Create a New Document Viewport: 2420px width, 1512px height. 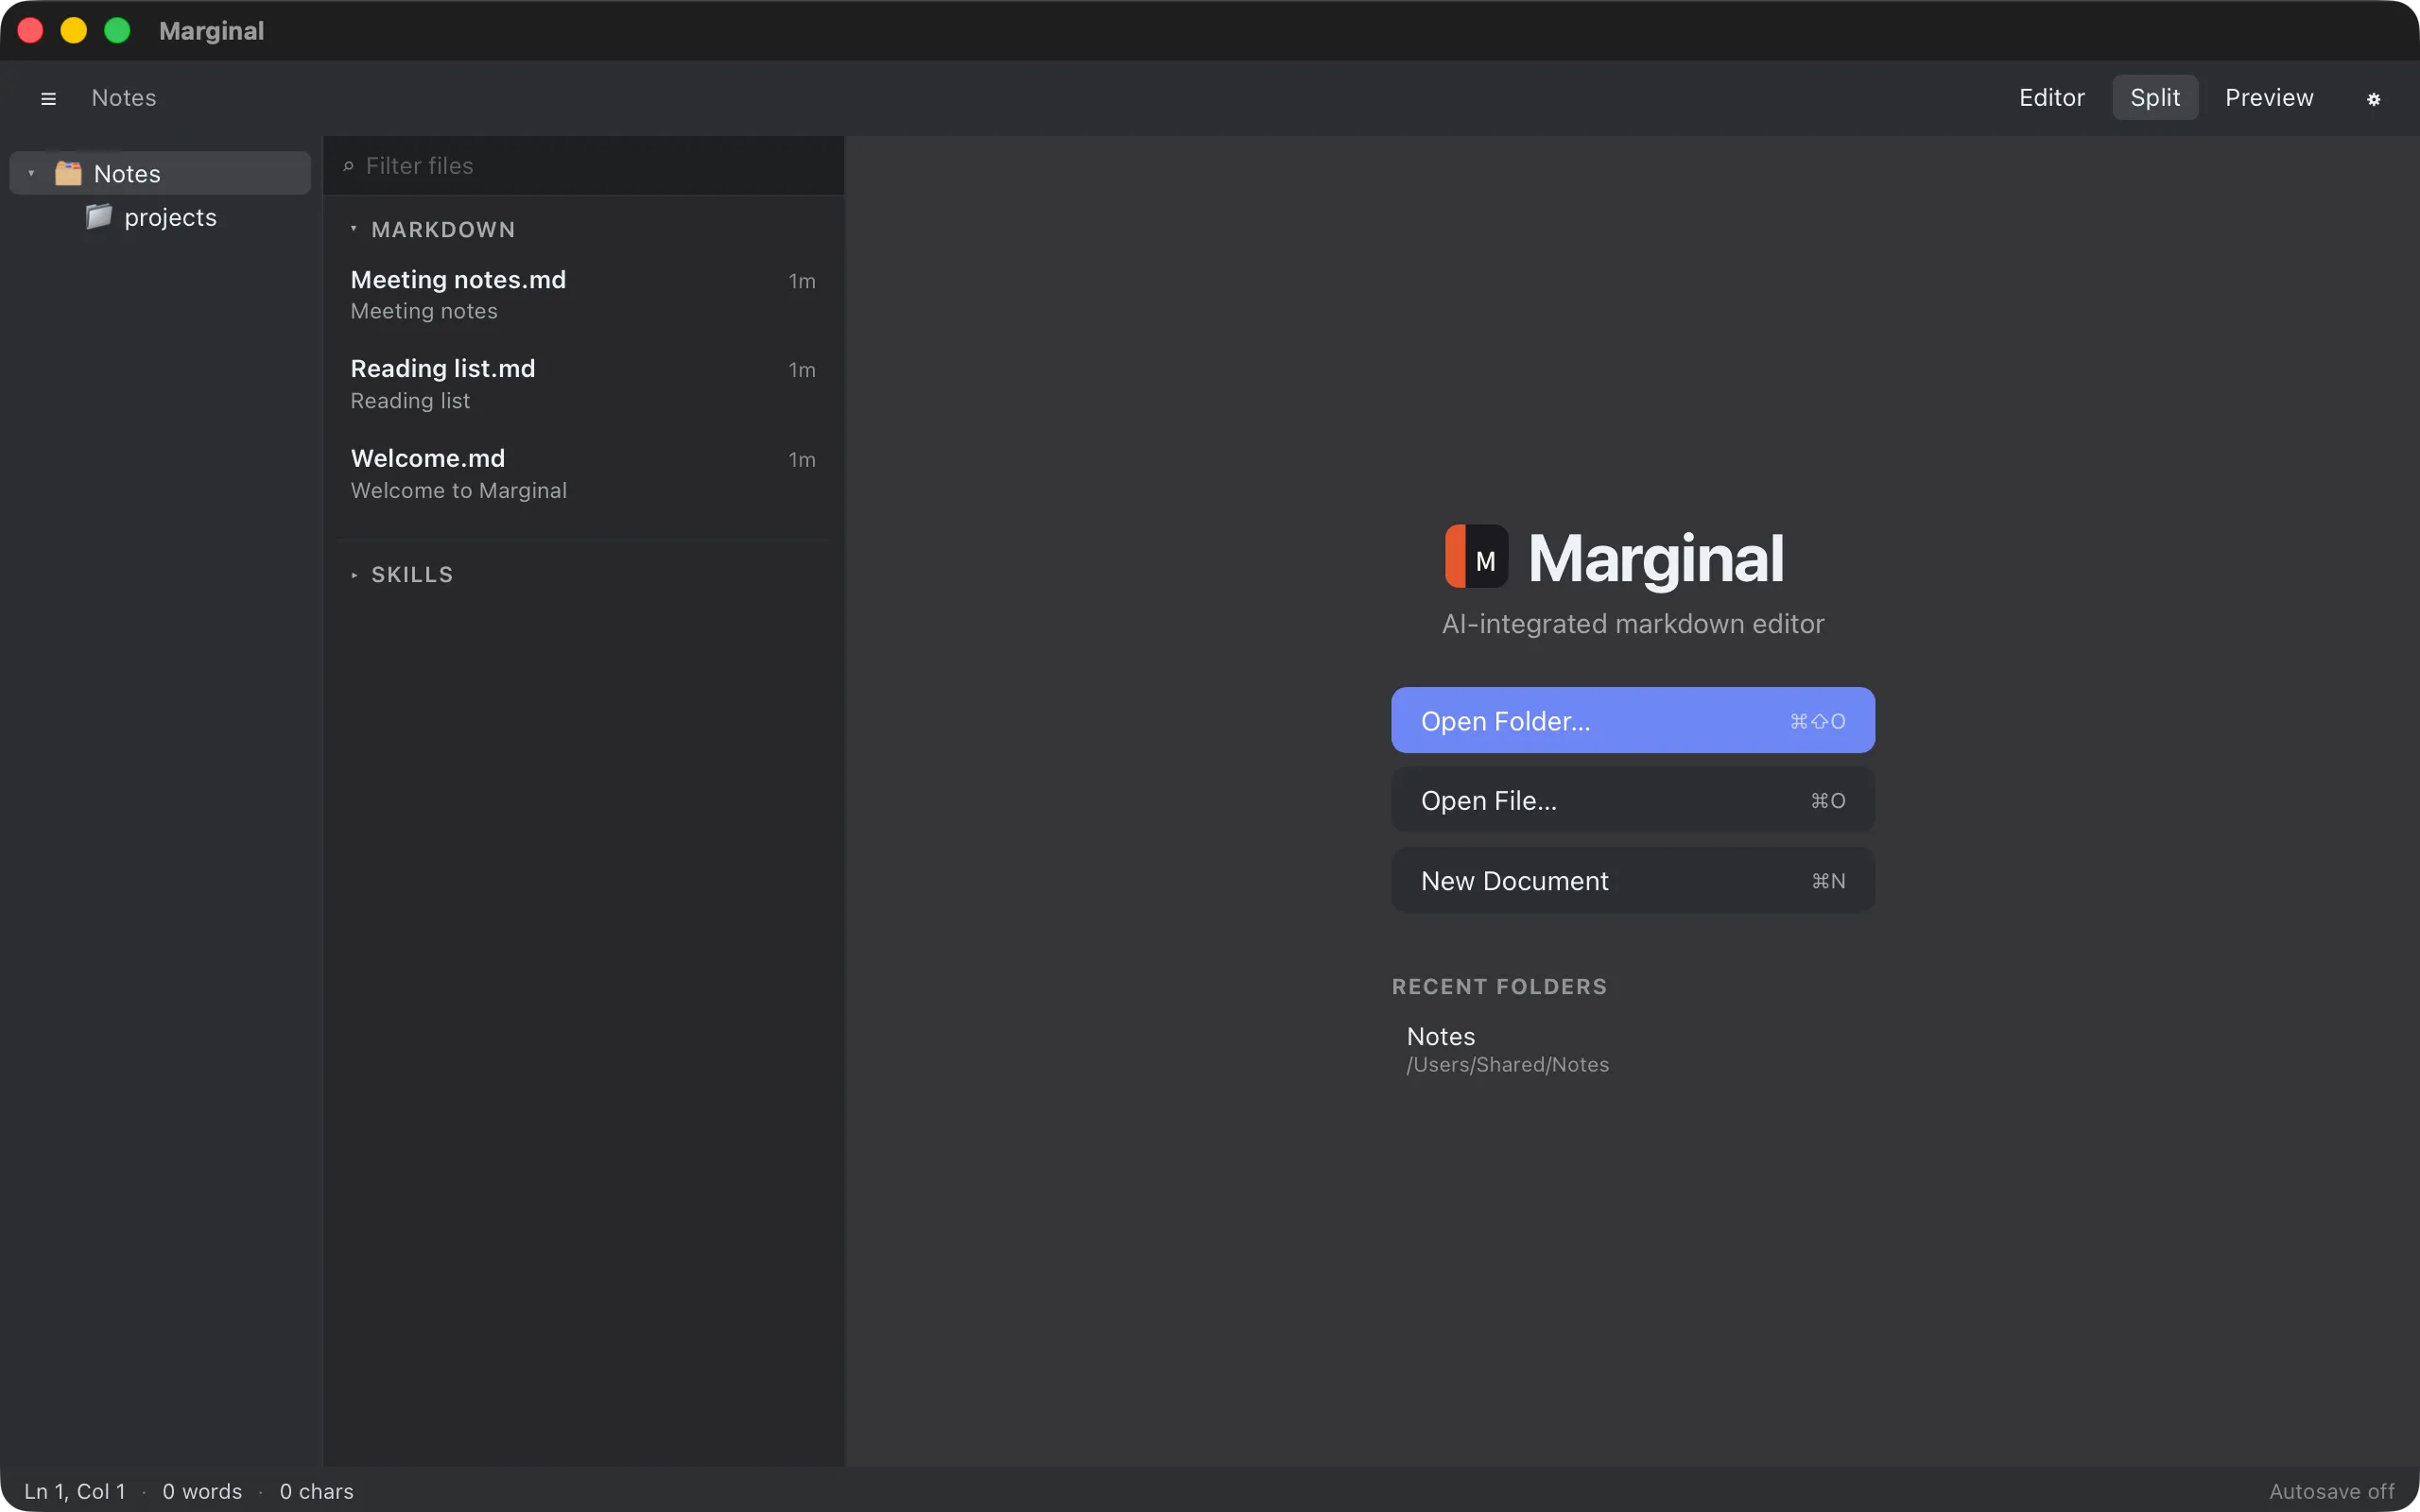[1632, 880]
